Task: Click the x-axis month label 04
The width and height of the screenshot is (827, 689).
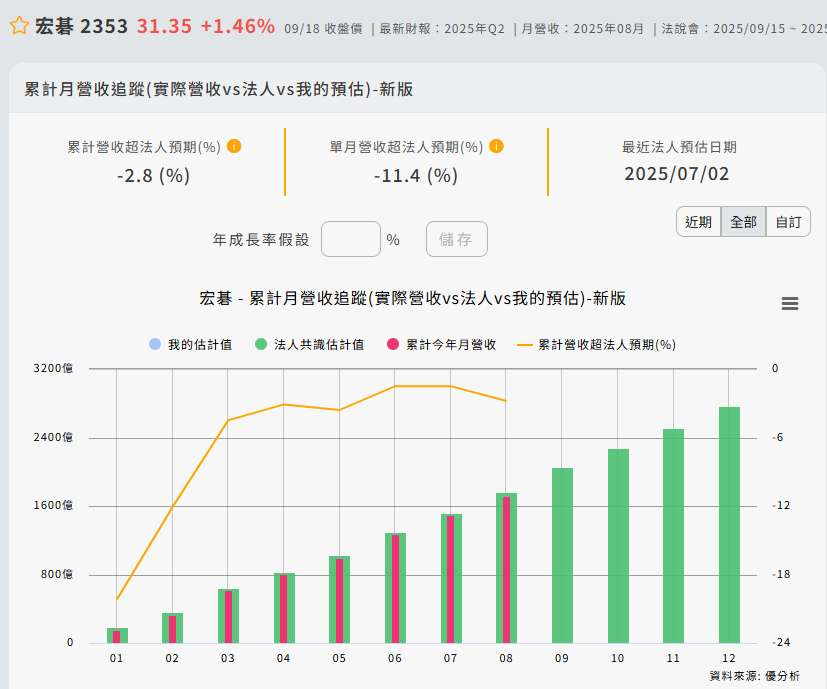Action: (284, 658)
